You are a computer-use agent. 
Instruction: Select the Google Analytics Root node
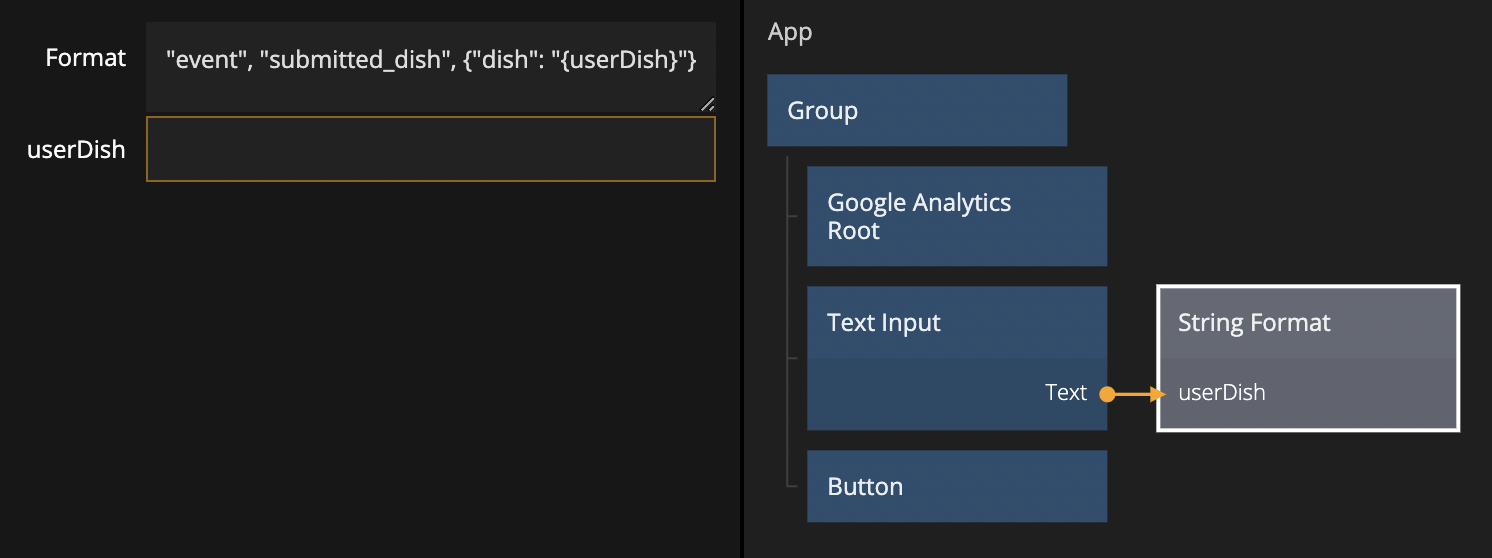pyautogui.click(x=956, y=216)
